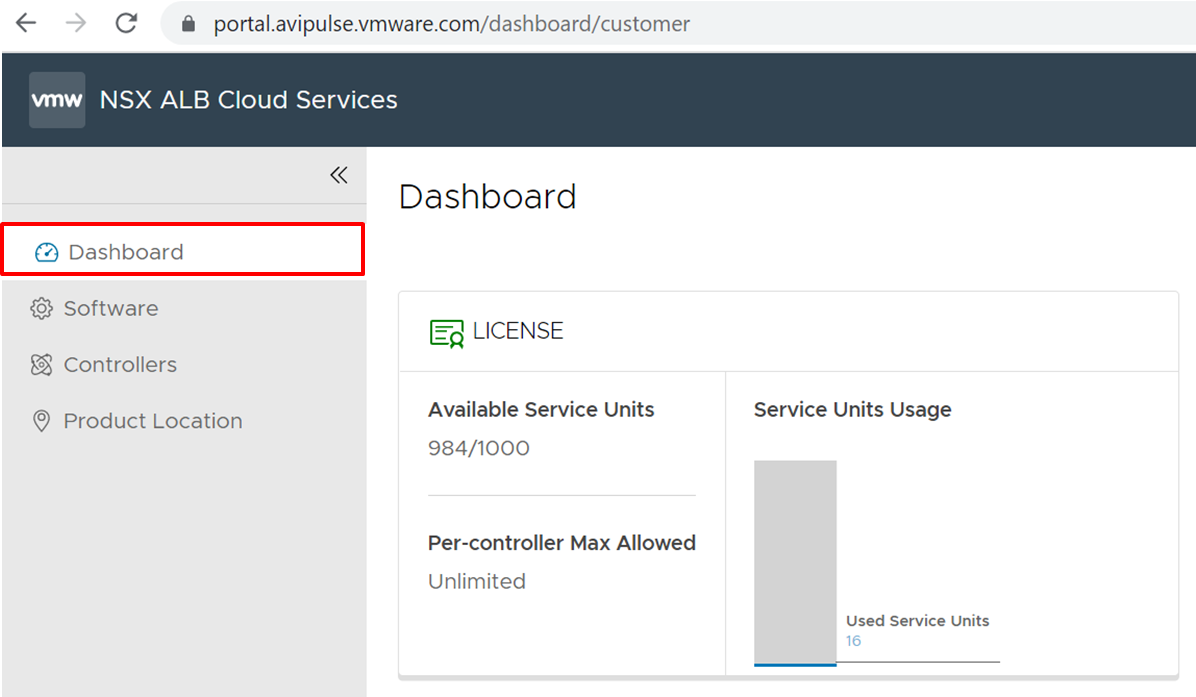
Task: Click the browser forward arrow
Action: [76, 23]
